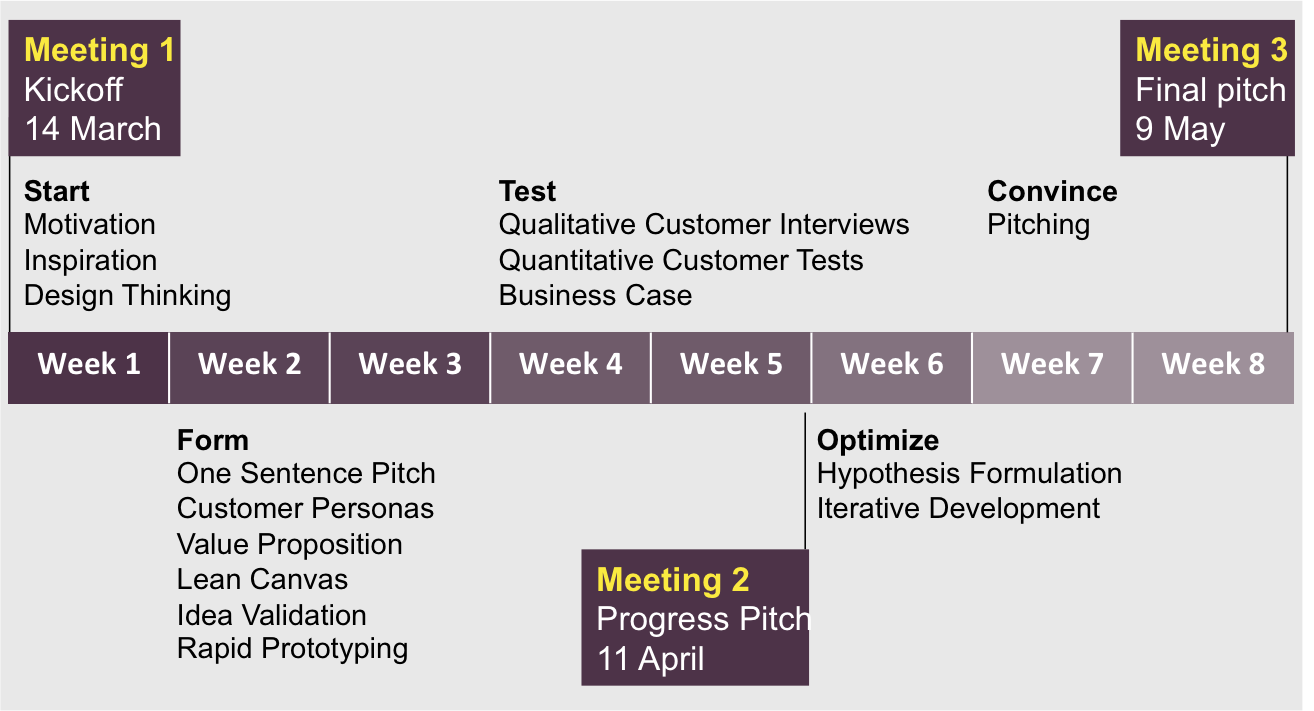Image resolution: width=1314 pixels, height=711 pixels.
Task: Click the Week 6 timeline segment
Action: point(891,365)
